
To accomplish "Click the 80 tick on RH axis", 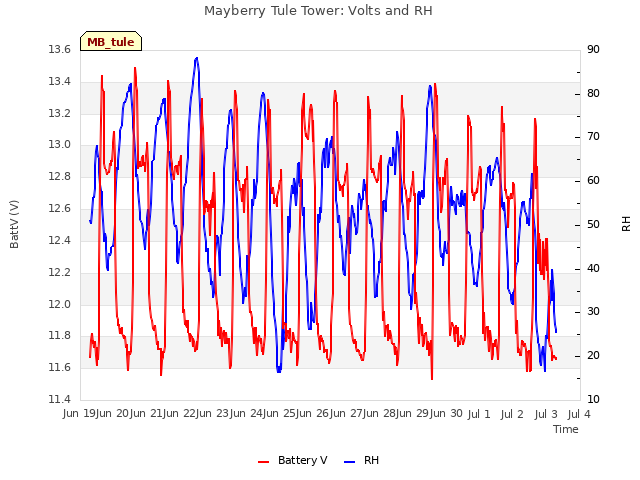I will pos(593,93).
